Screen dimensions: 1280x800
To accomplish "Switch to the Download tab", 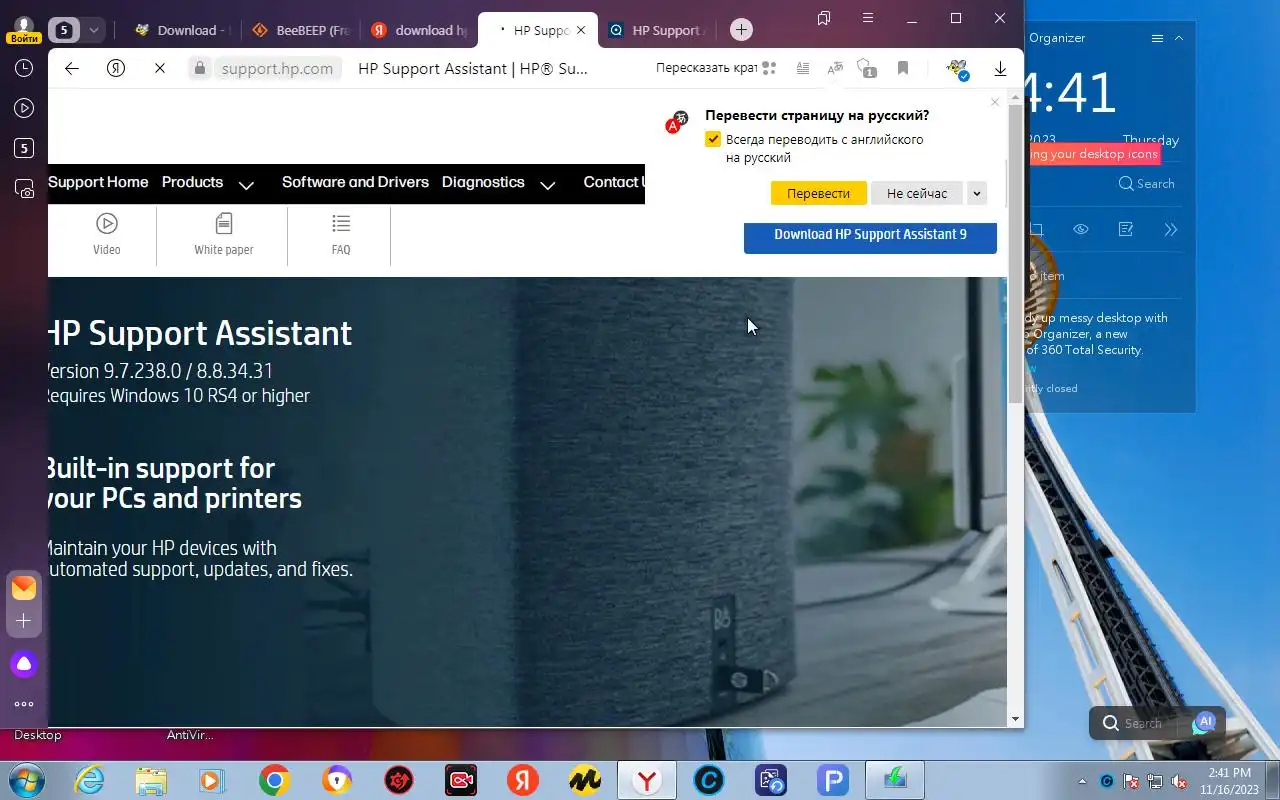I will pos(182,30).
